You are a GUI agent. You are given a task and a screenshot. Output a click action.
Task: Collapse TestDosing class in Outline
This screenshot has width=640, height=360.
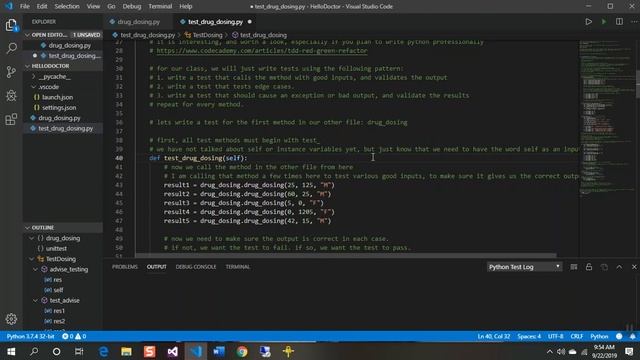[31, 259]
